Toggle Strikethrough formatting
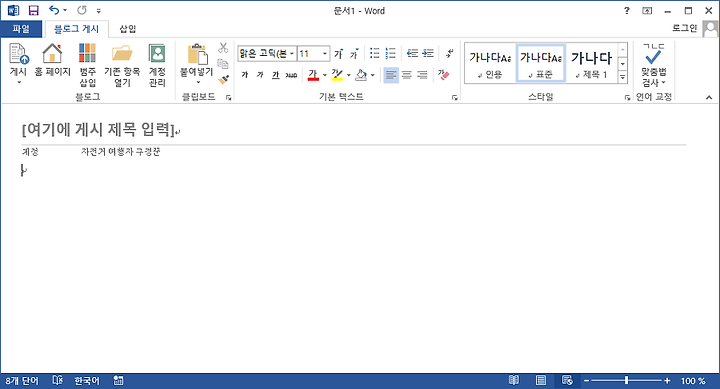720x389 pixels. [x=291, y=74]
